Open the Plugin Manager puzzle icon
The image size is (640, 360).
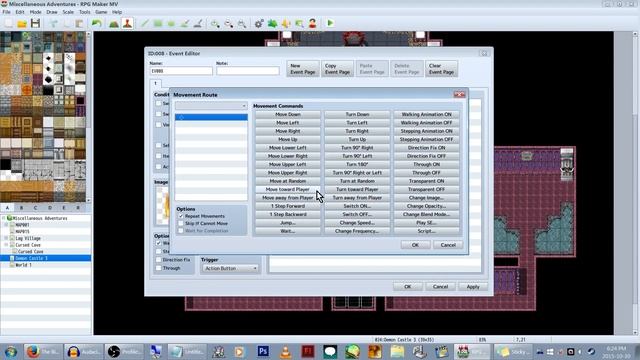(x=272, y=23)
